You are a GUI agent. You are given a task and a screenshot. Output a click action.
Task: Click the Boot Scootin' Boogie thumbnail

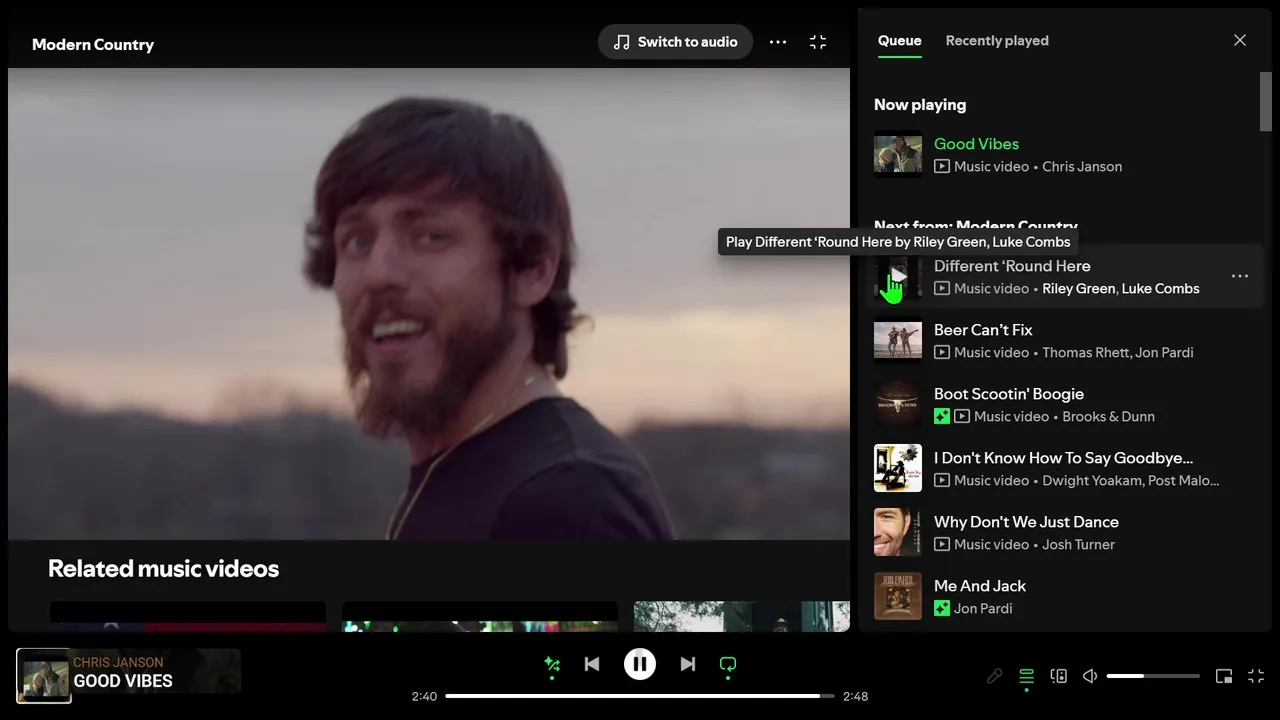click(898, 404)
